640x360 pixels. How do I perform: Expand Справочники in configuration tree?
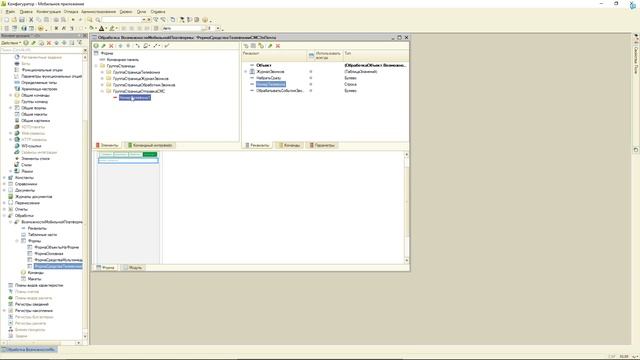click(x=4, y=184)
